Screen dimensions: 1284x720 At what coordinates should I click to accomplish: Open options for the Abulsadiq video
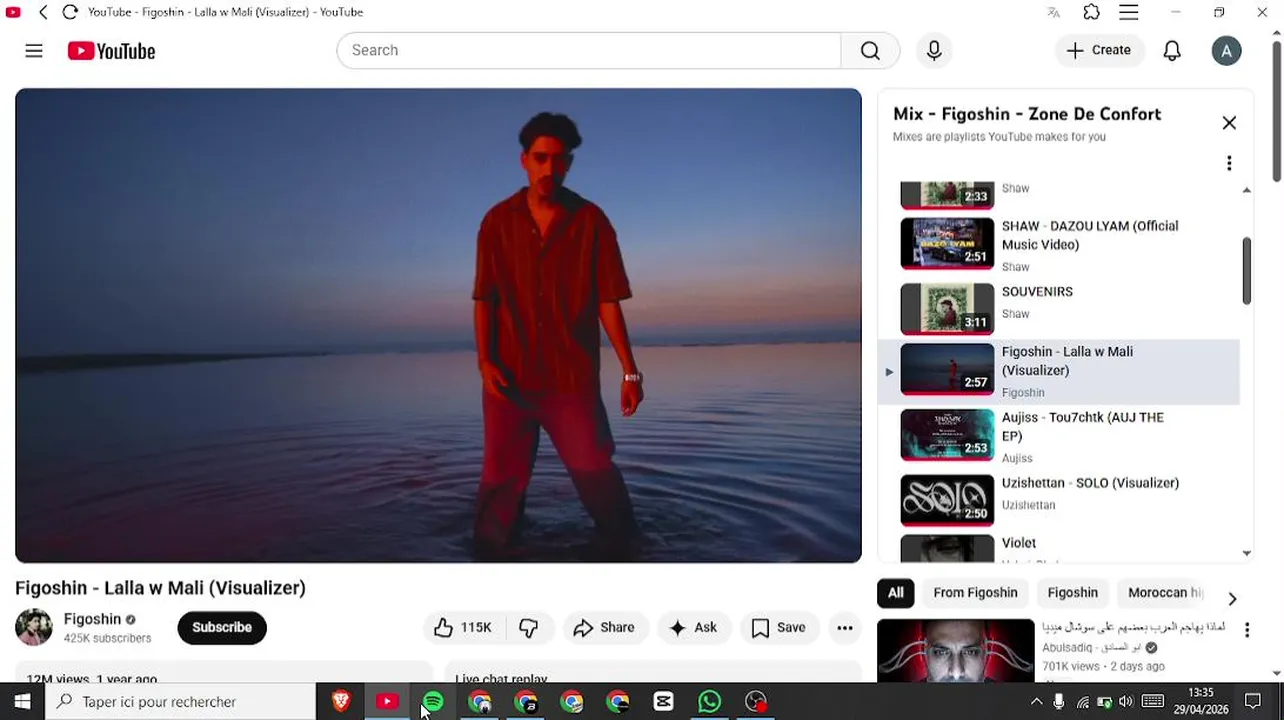(x=1247, y=630)
